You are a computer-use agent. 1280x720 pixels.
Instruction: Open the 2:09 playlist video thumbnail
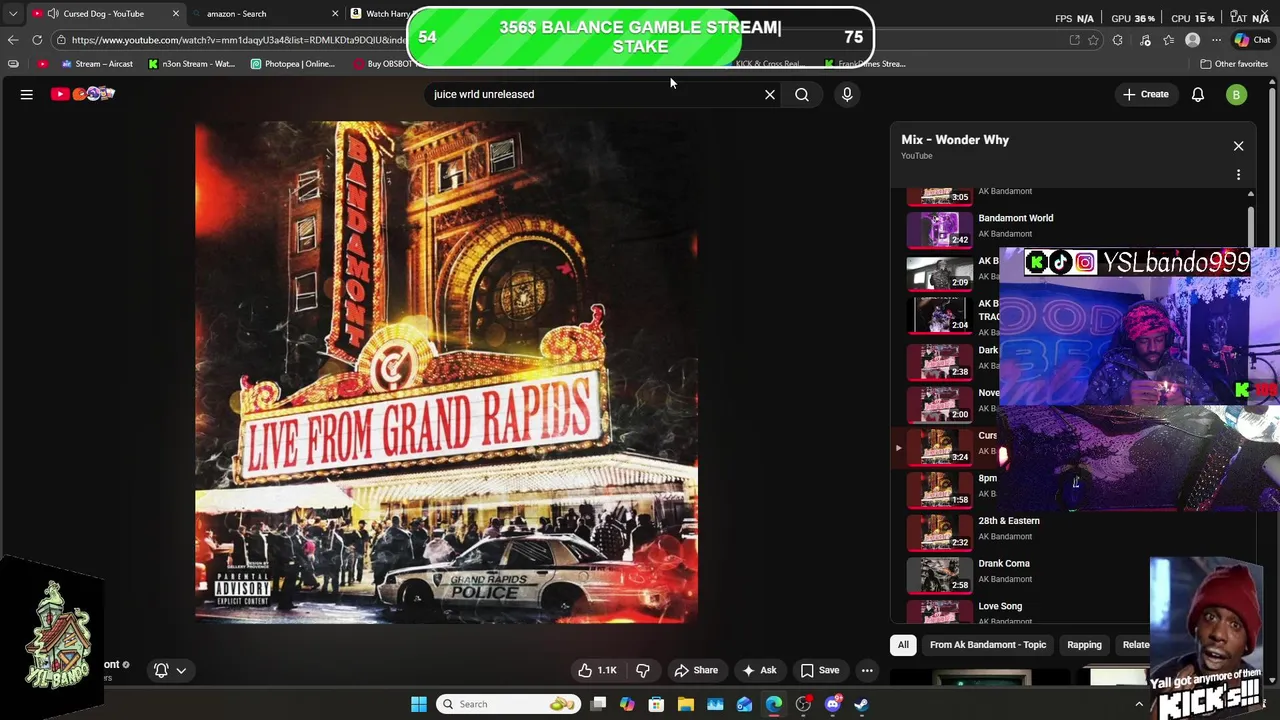939,272
